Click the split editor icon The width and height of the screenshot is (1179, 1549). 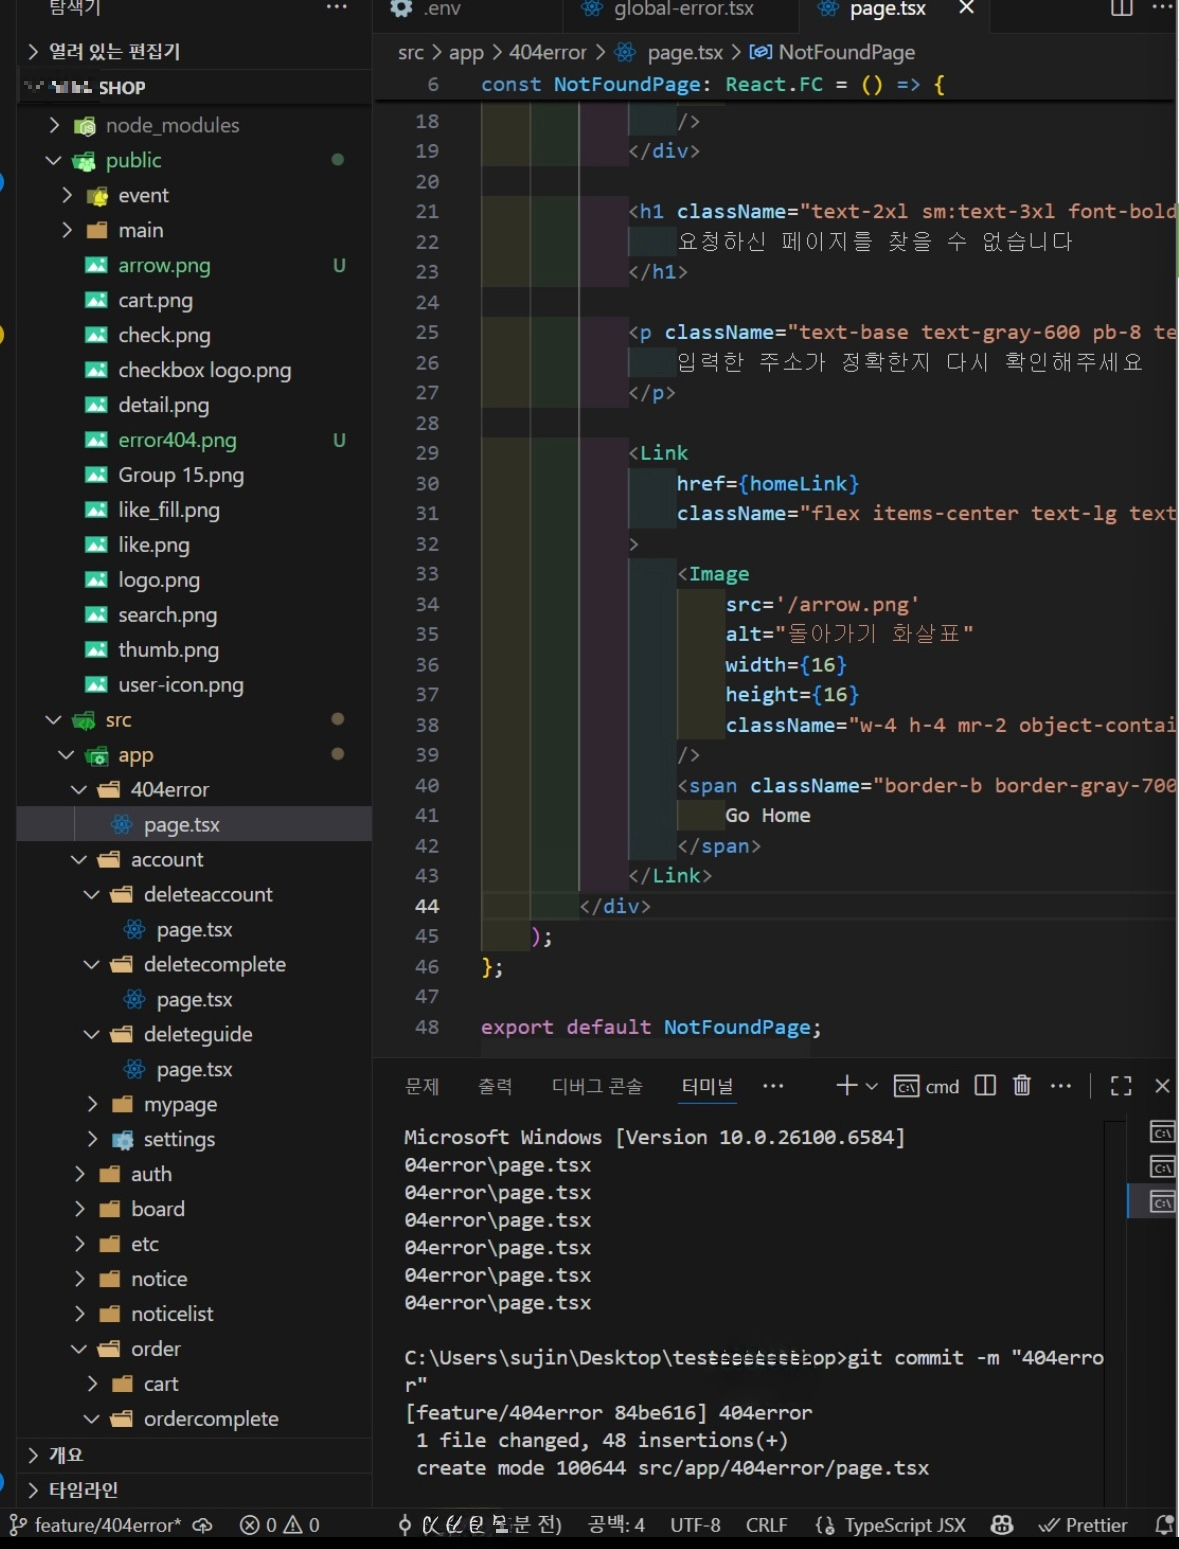pos(1122,8)
